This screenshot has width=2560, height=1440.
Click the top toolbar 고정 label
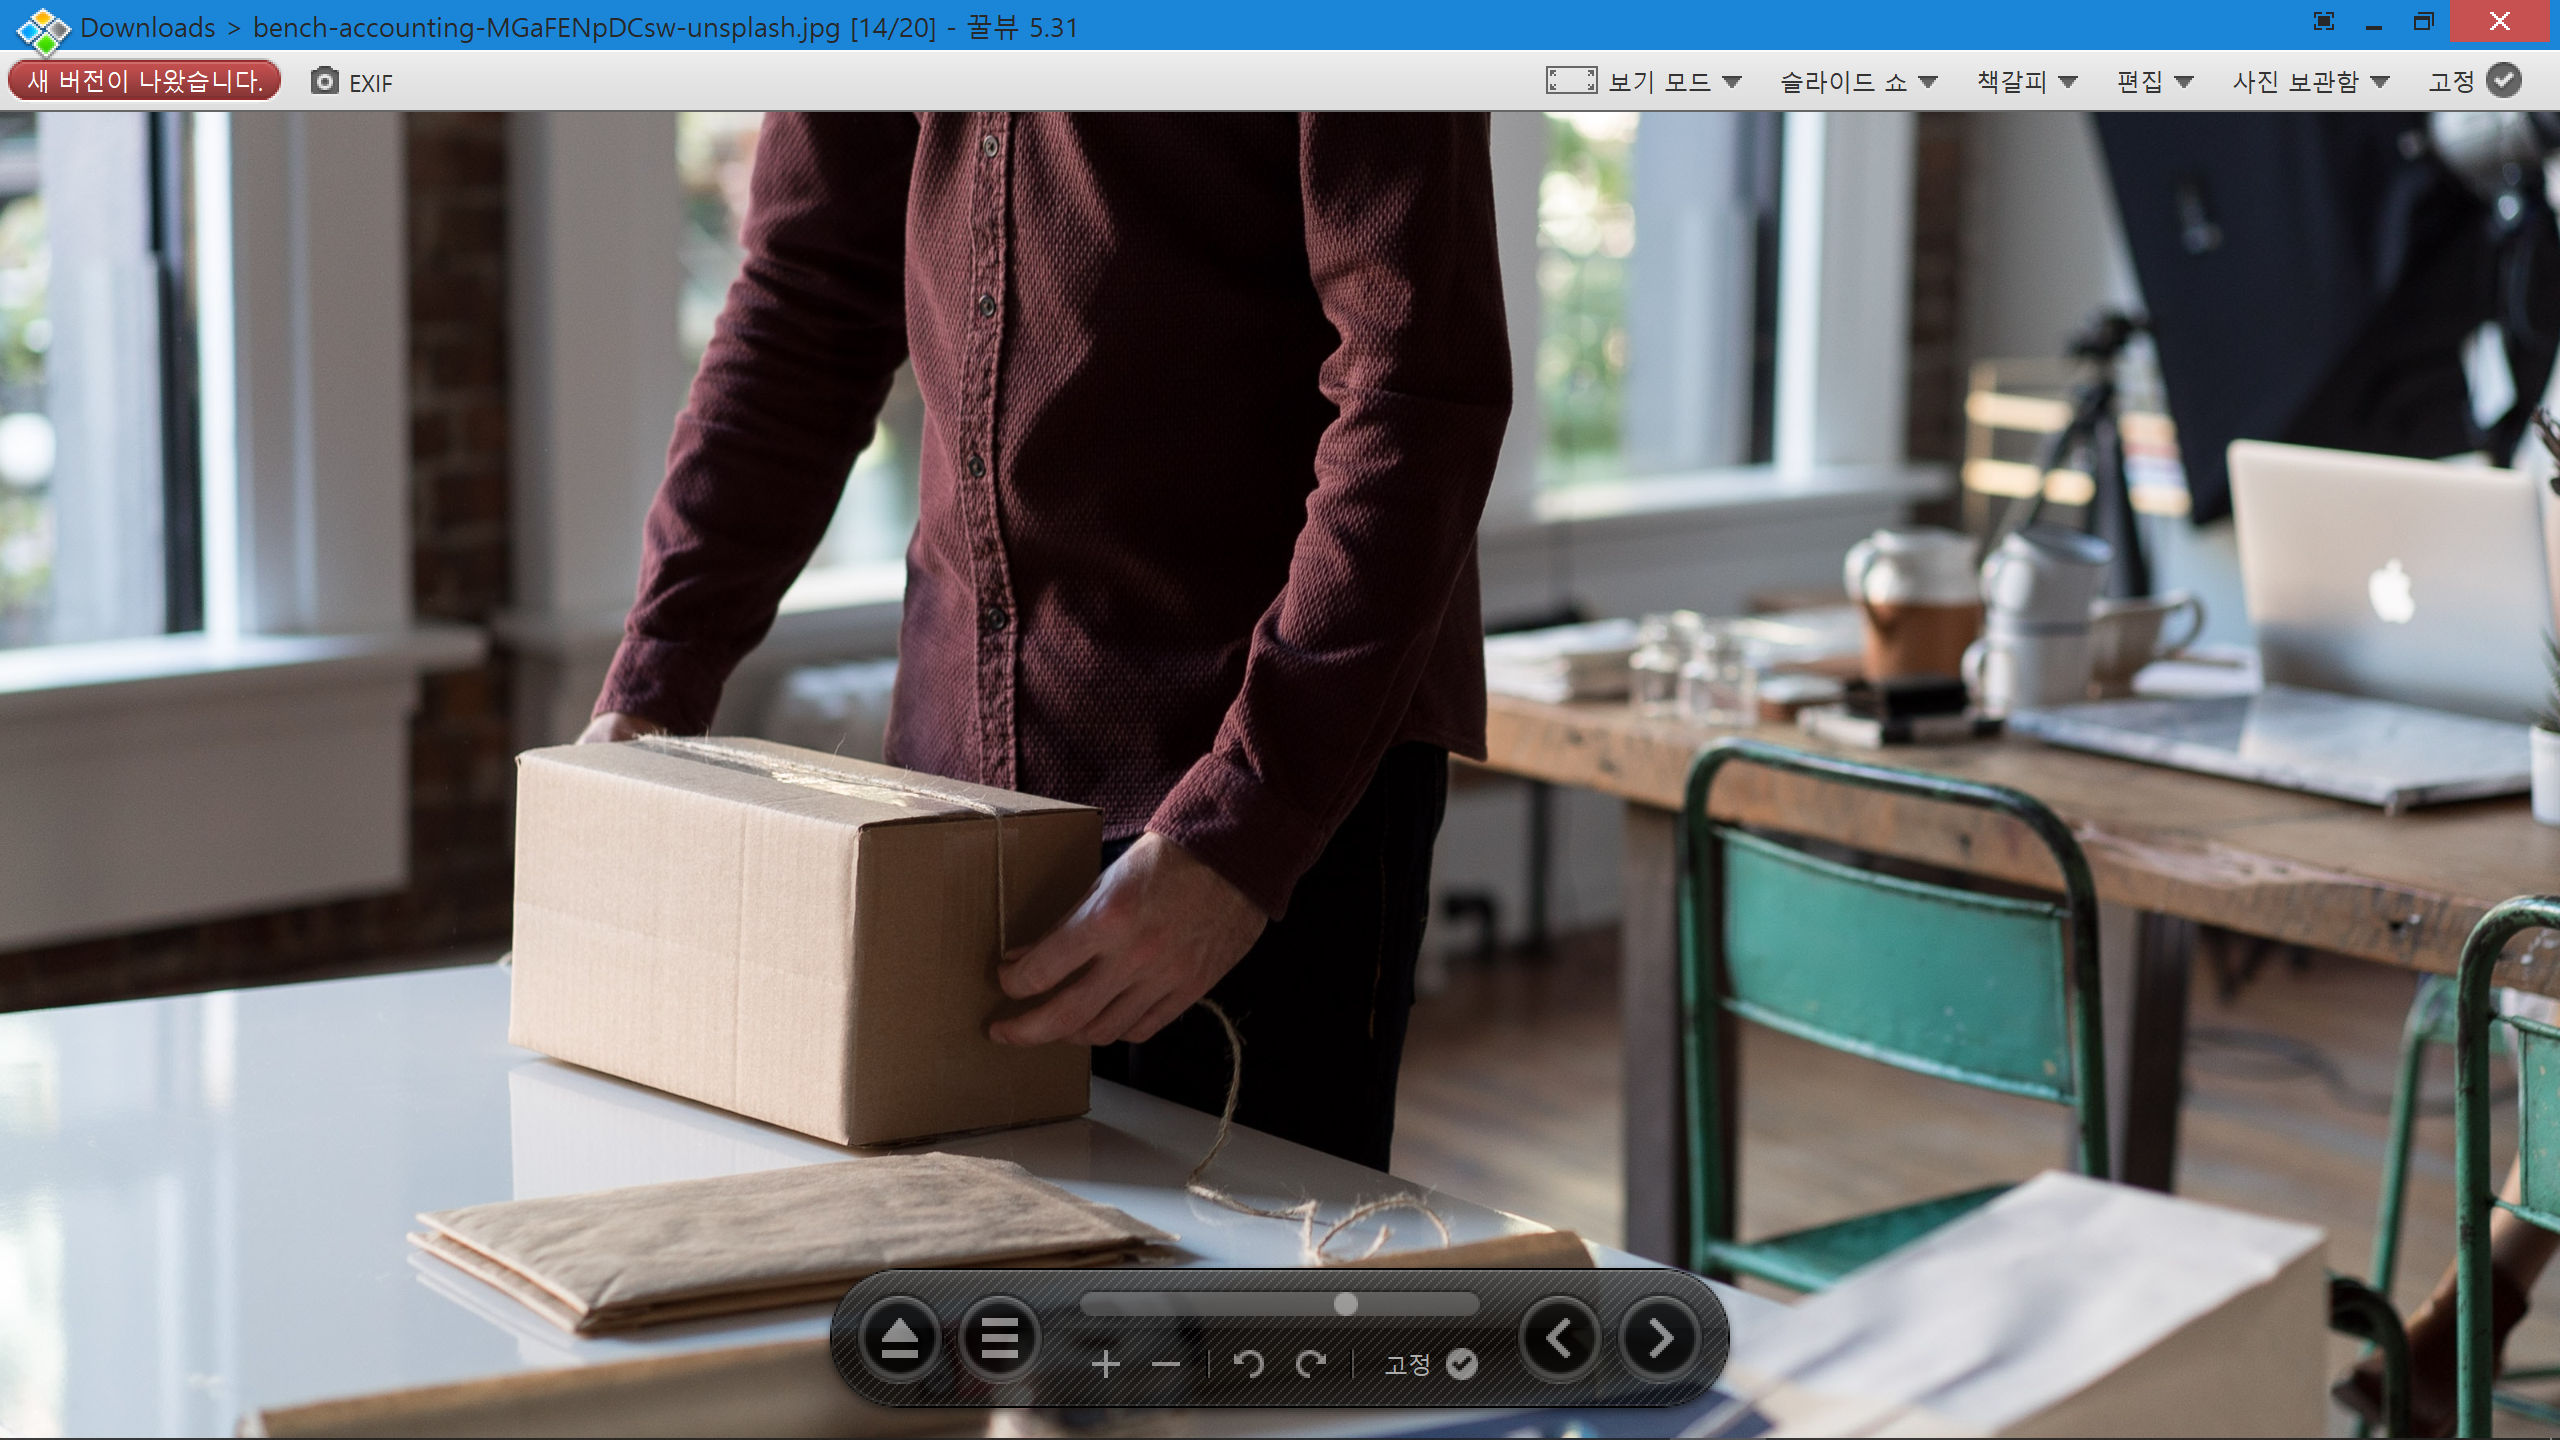point(2451,81)
